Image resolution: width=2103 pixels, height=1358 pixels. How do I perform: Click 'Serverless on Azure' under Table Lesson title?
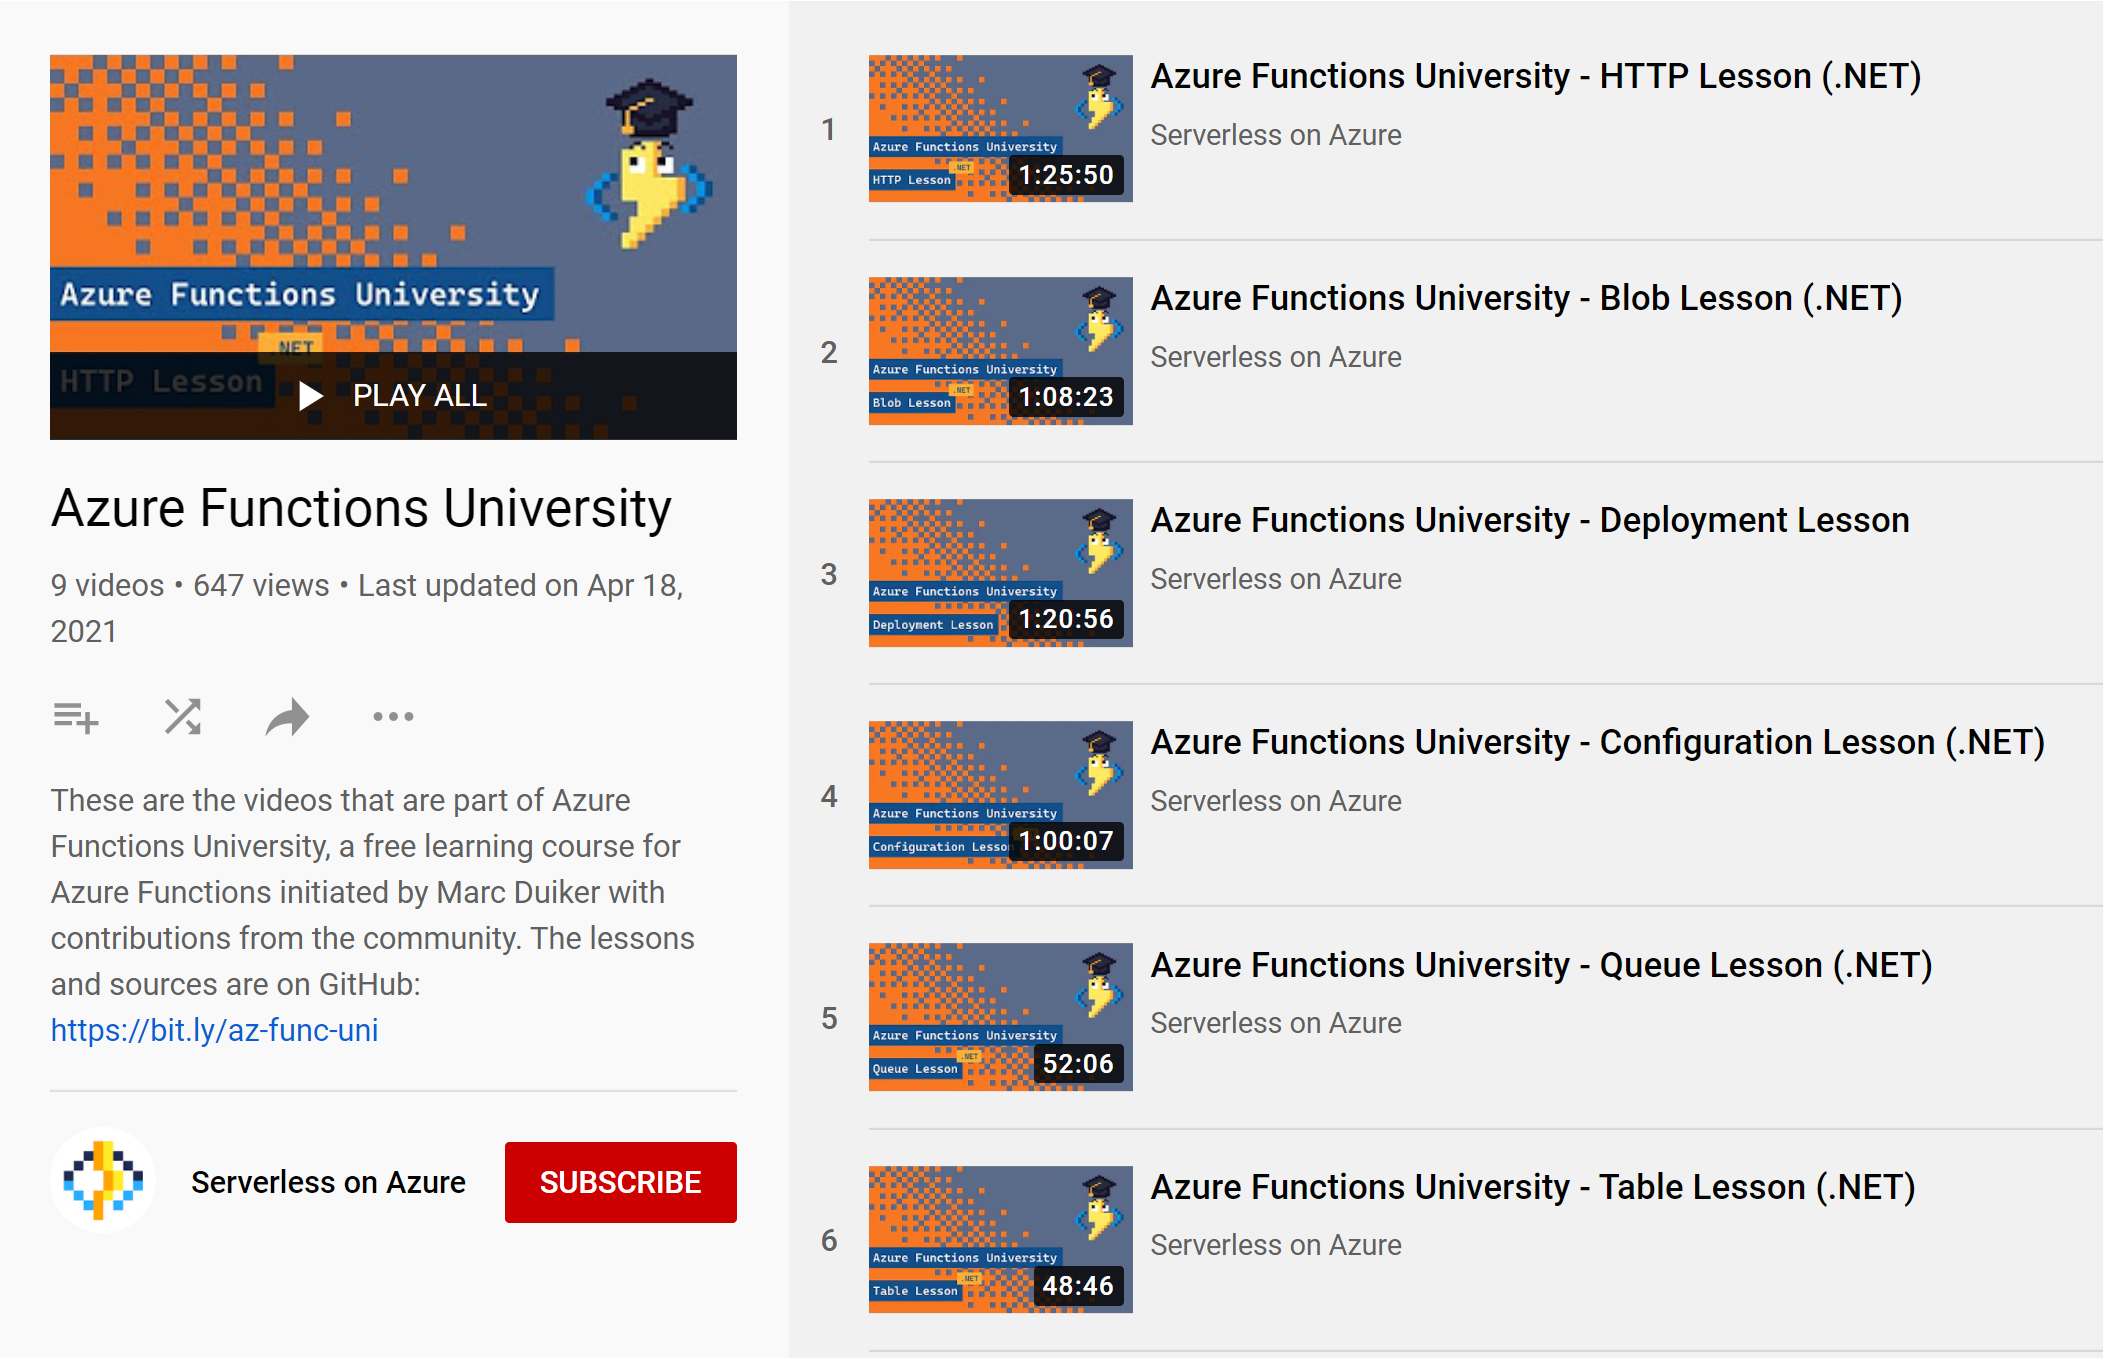[x=1276, y=1245]
